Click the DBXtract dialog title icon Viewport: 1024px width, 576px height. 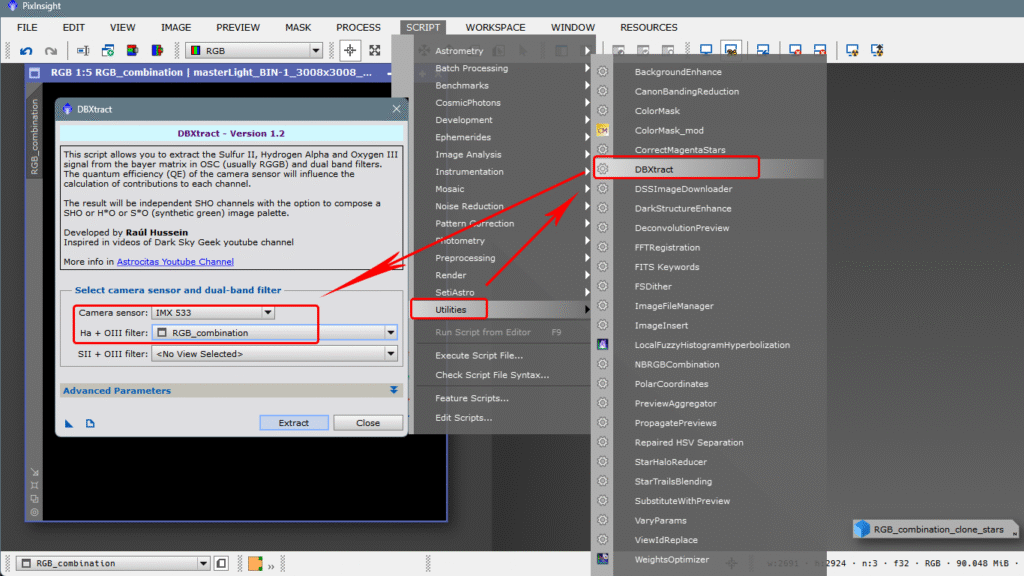coord(67,109)
